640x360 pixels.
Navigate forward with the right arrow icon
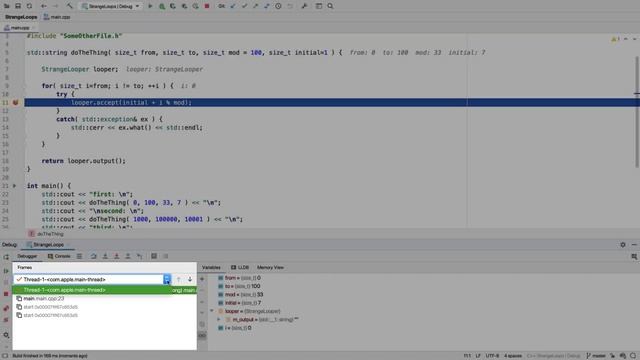tap(55, 6)
